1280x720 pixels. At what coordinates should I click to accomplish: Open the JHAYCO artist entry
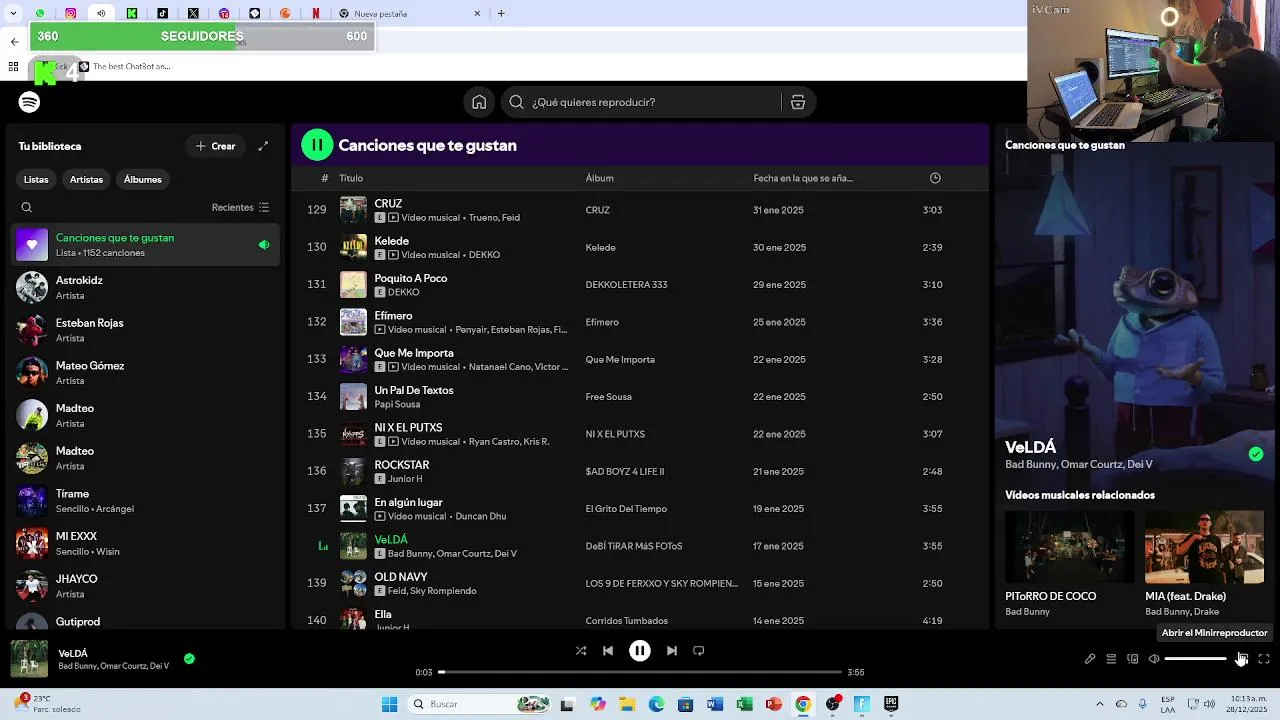point(146,586)
